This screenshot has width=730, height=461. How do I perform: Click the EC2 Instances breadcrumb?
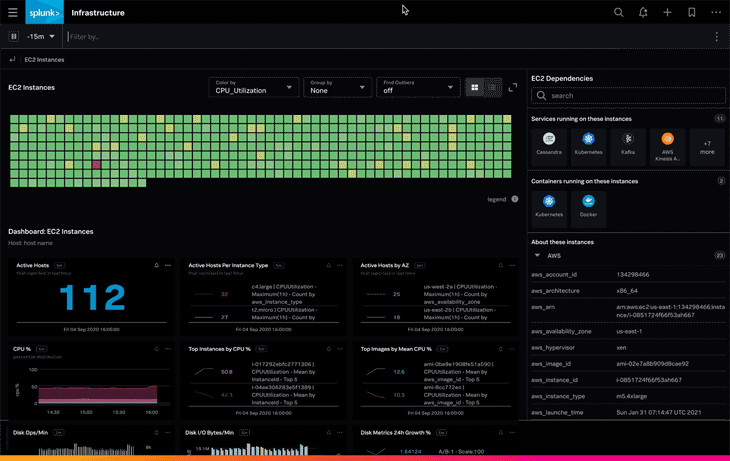[43, 60]
